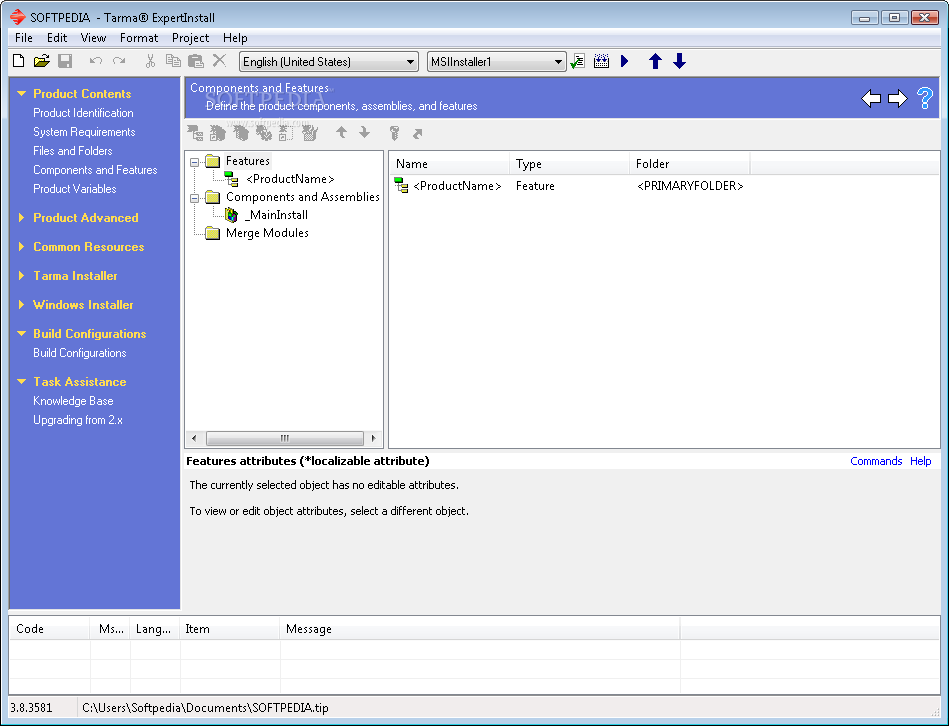The width and height of the screenshot is (949, 726).
Task: Click the gray trash-bin component icon
Action: (x=310, y=133)
